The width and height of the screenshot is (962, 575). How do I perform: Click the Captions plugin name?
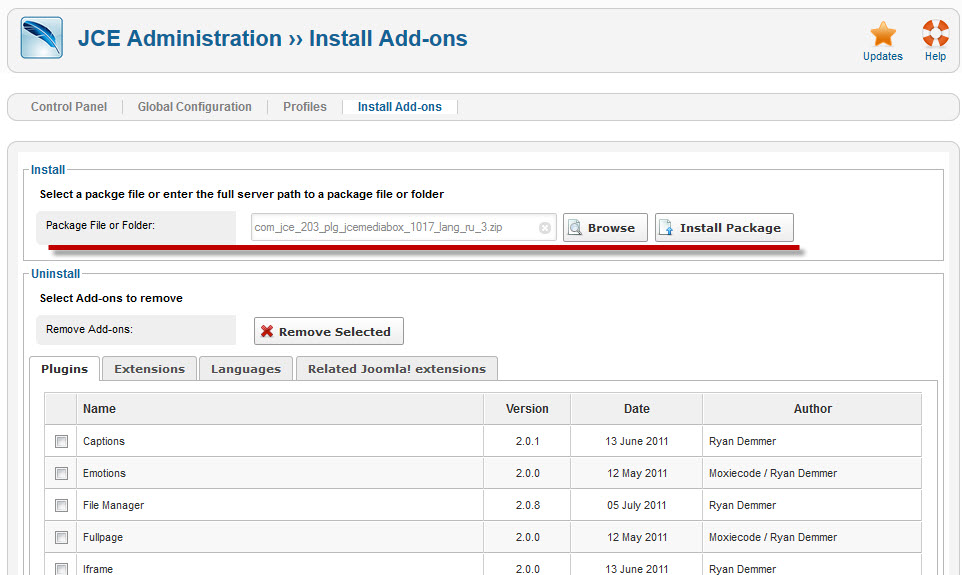[x=104, y=441]
